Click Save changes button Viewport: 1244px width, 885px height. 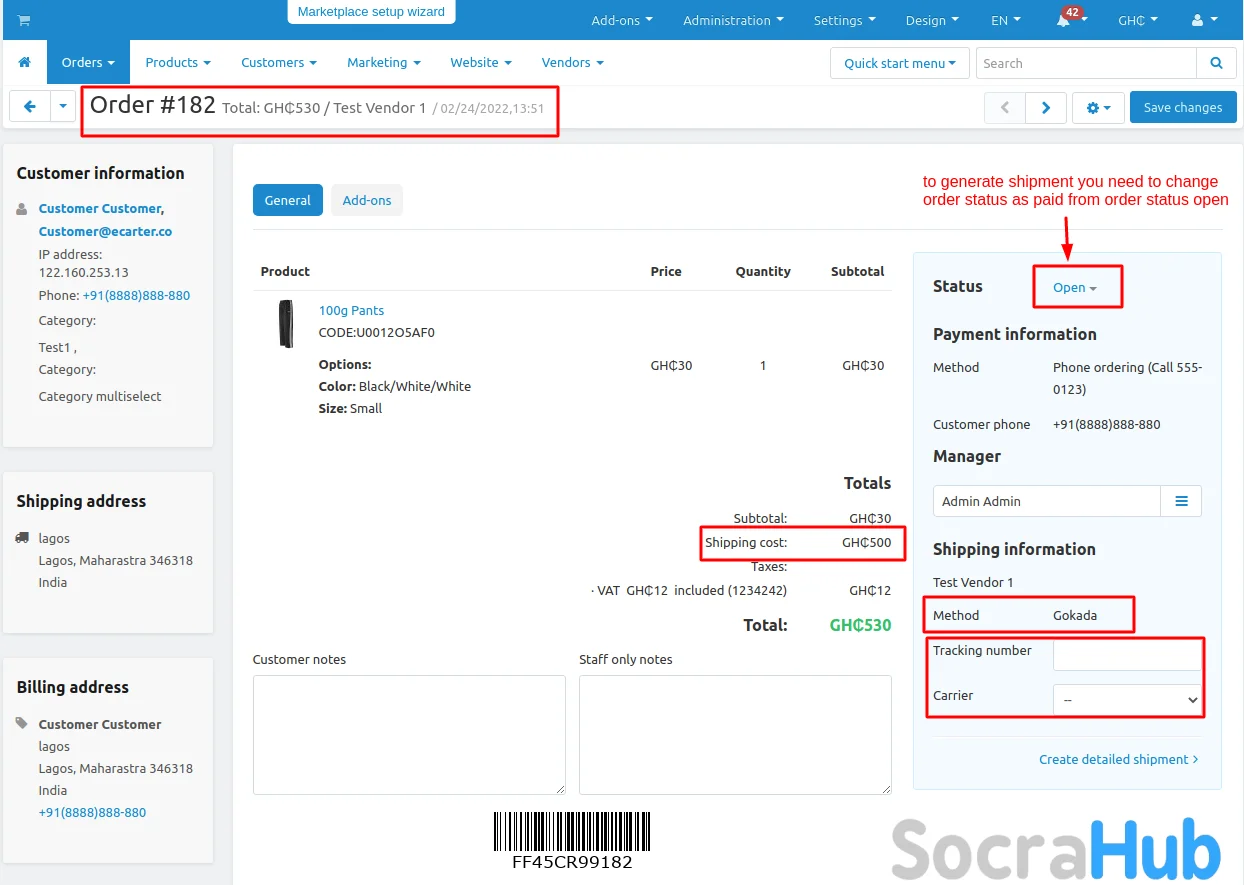pyautogui.click(x=1183, y=107)
